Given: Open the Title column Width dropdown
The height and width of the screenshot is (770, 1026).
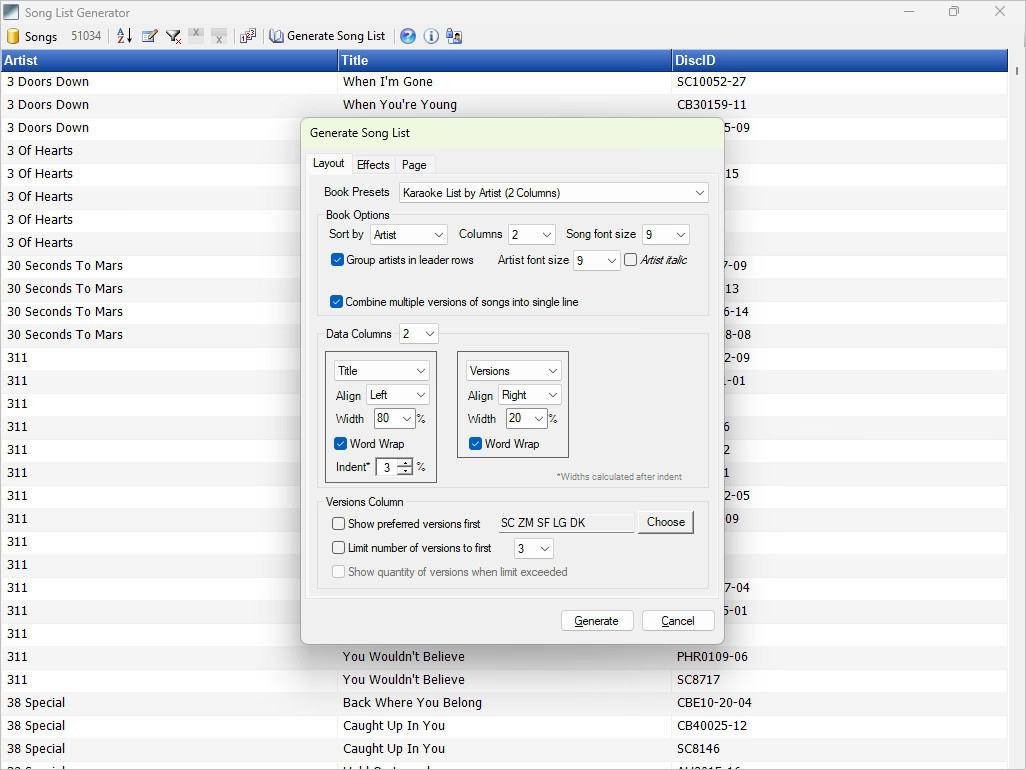Looking at the screenshot, I should 395,419.
